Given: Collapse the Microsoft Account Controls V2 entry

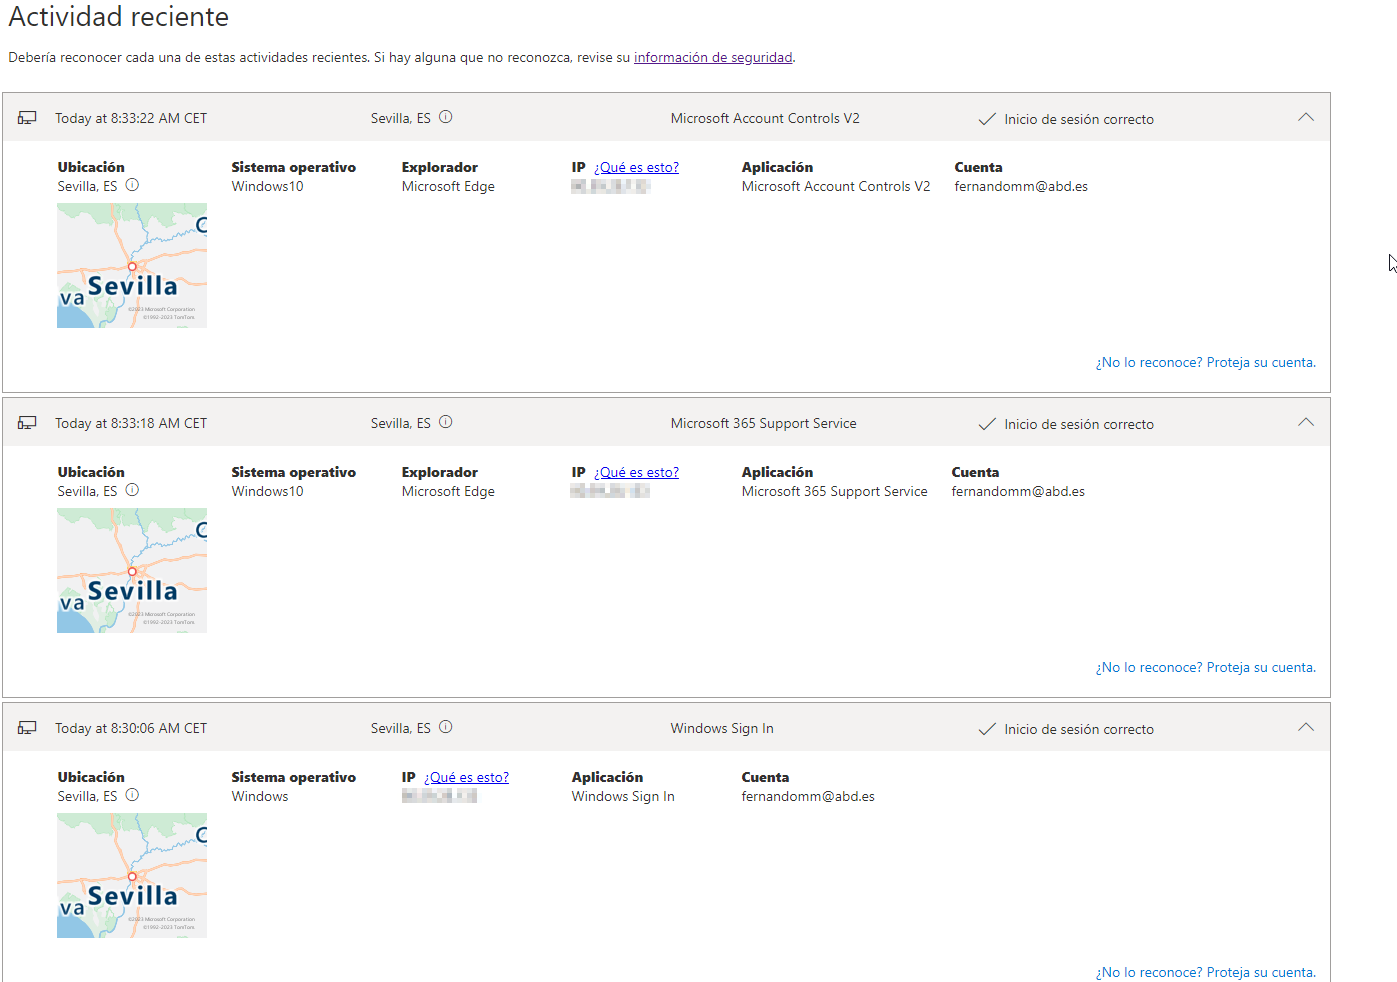Looking at the screenshot, I should pyautogui.click(x=1306, y=117).
